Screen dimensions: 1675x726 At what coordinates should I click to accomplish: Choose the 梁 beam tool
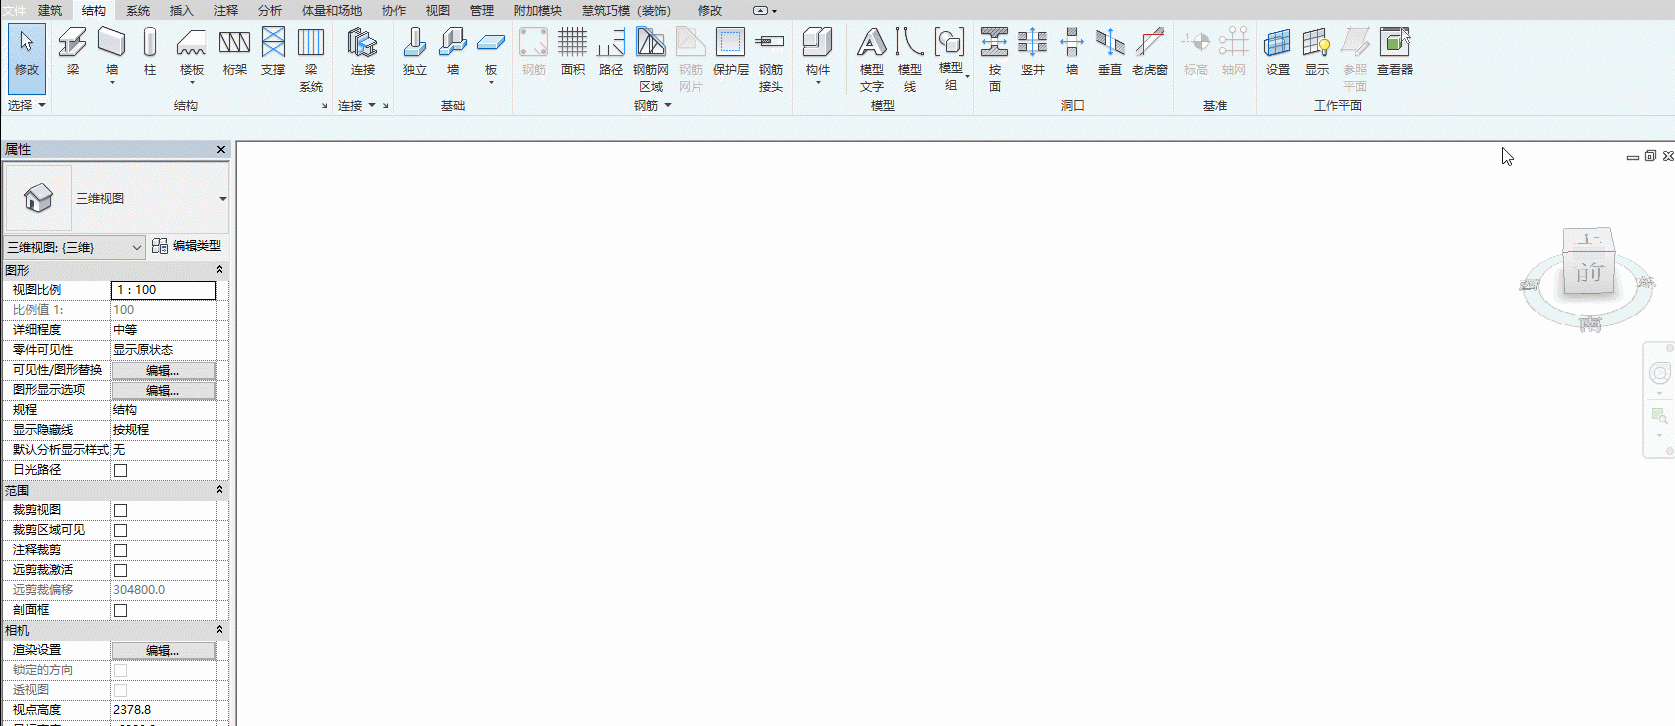(73, 53)
